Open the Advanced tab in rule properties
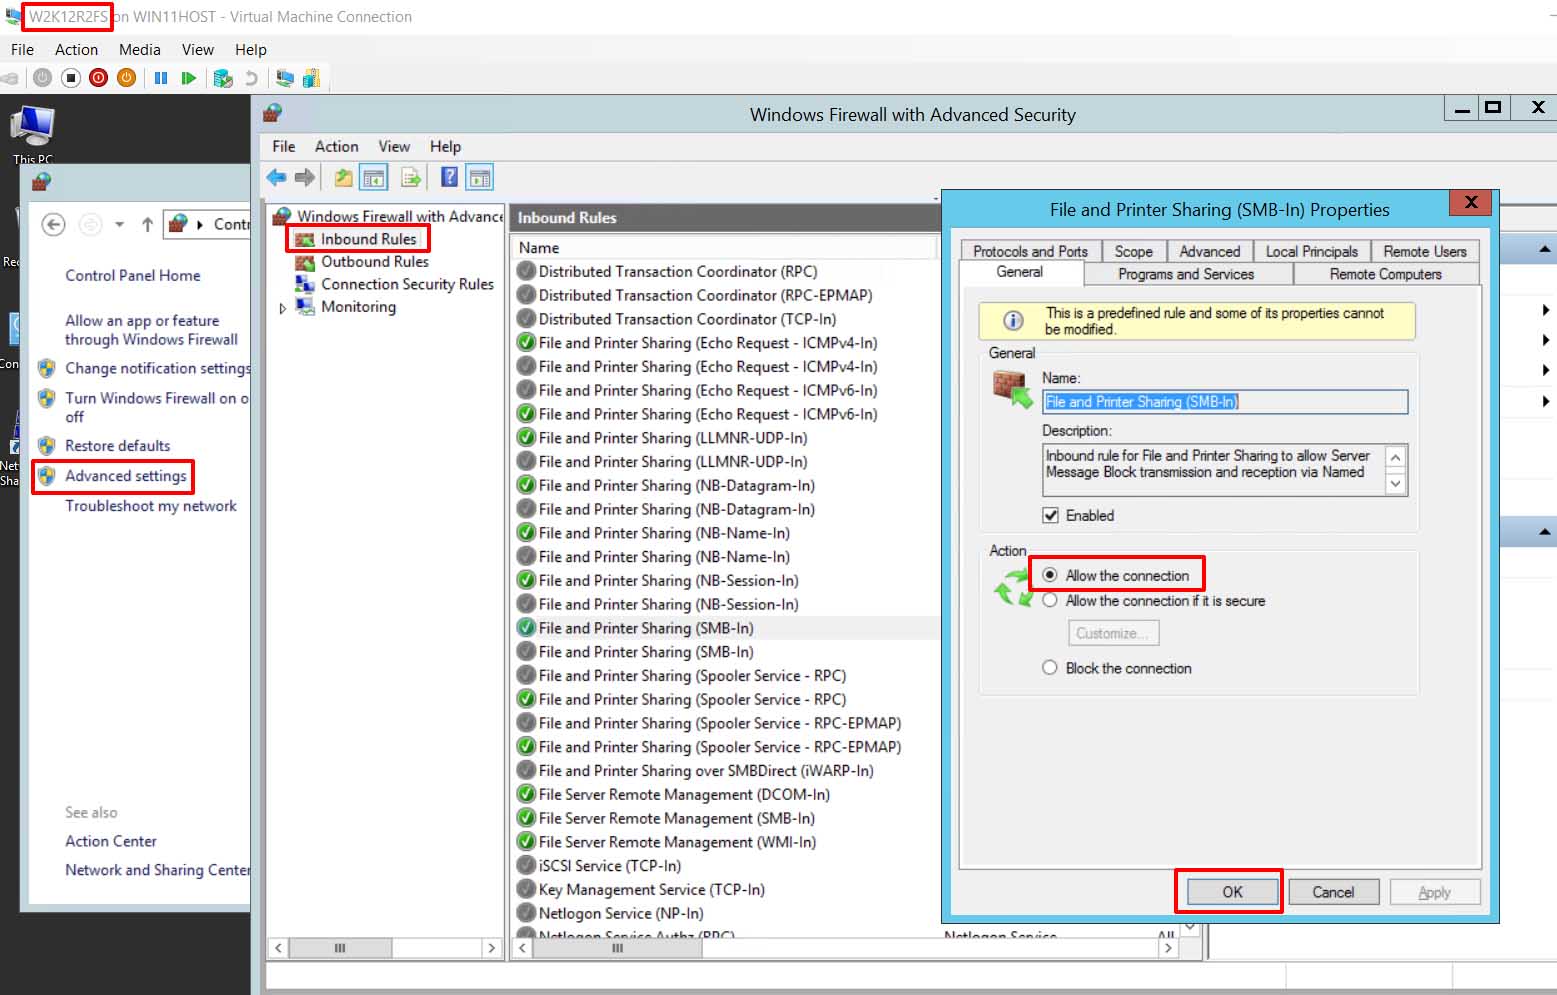Image resolution: width=1557 pixels, height=995 pixels. point(1209,252)
